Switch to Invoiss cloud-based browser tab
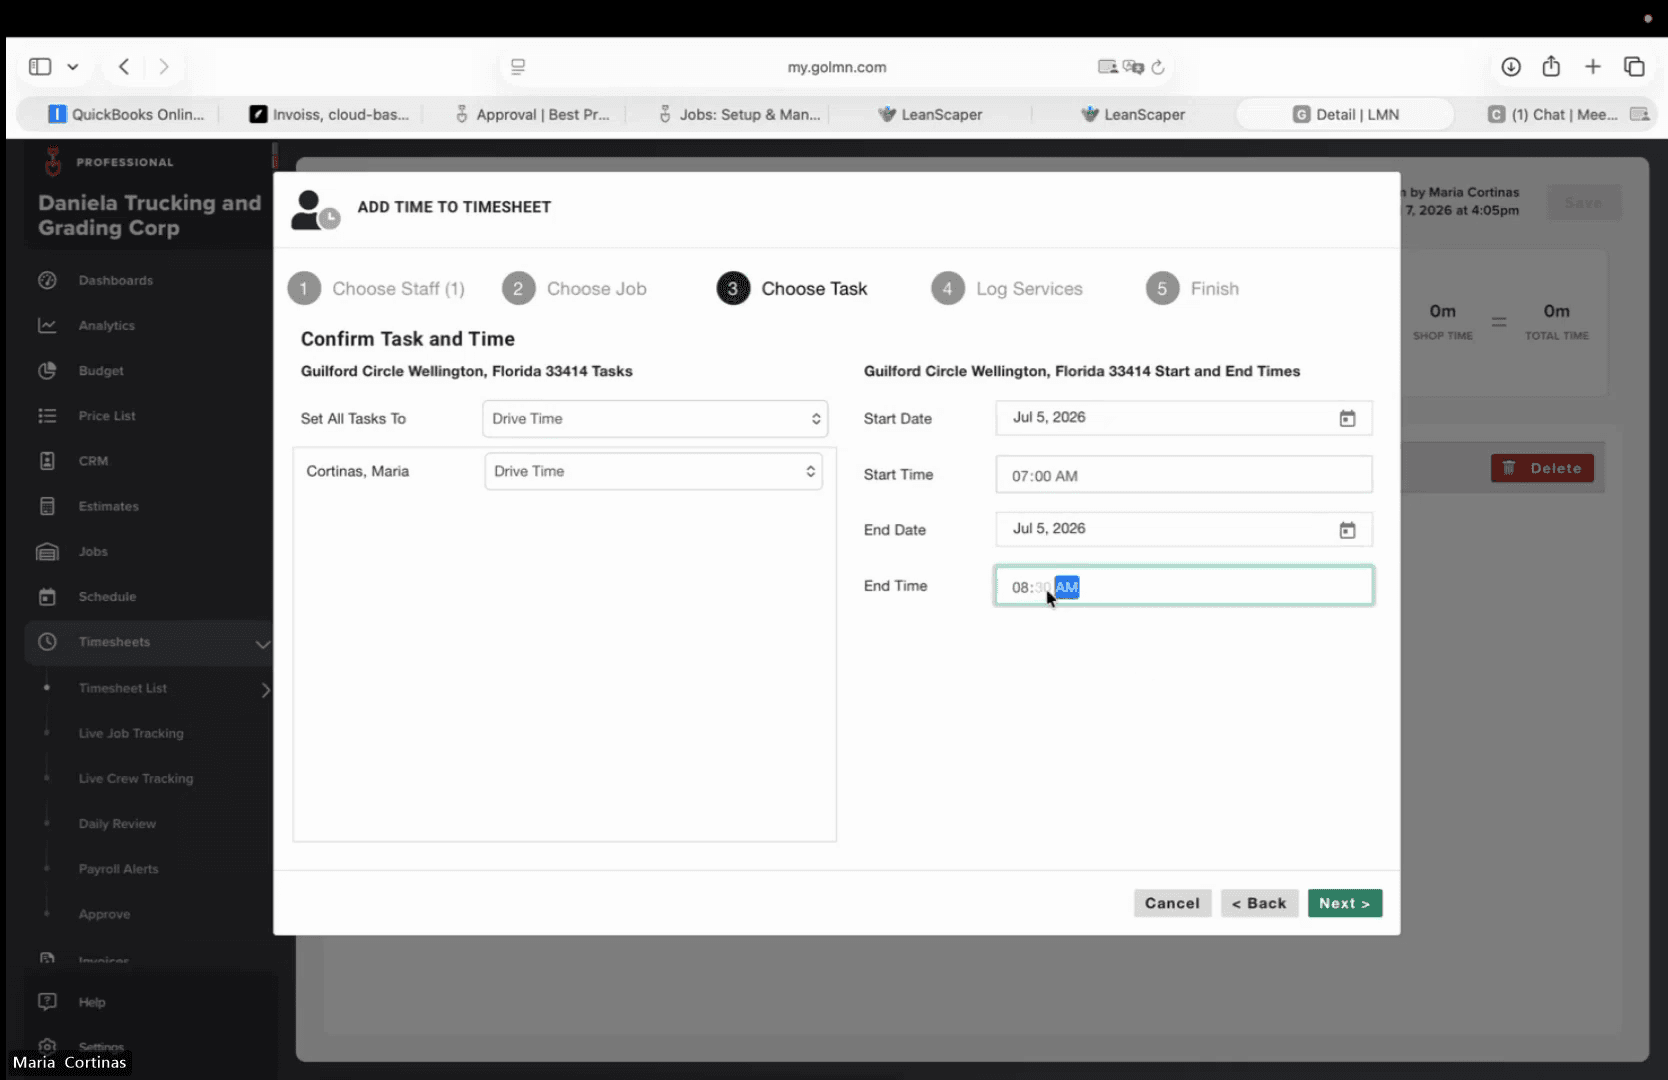 click(x=329, y=114)
